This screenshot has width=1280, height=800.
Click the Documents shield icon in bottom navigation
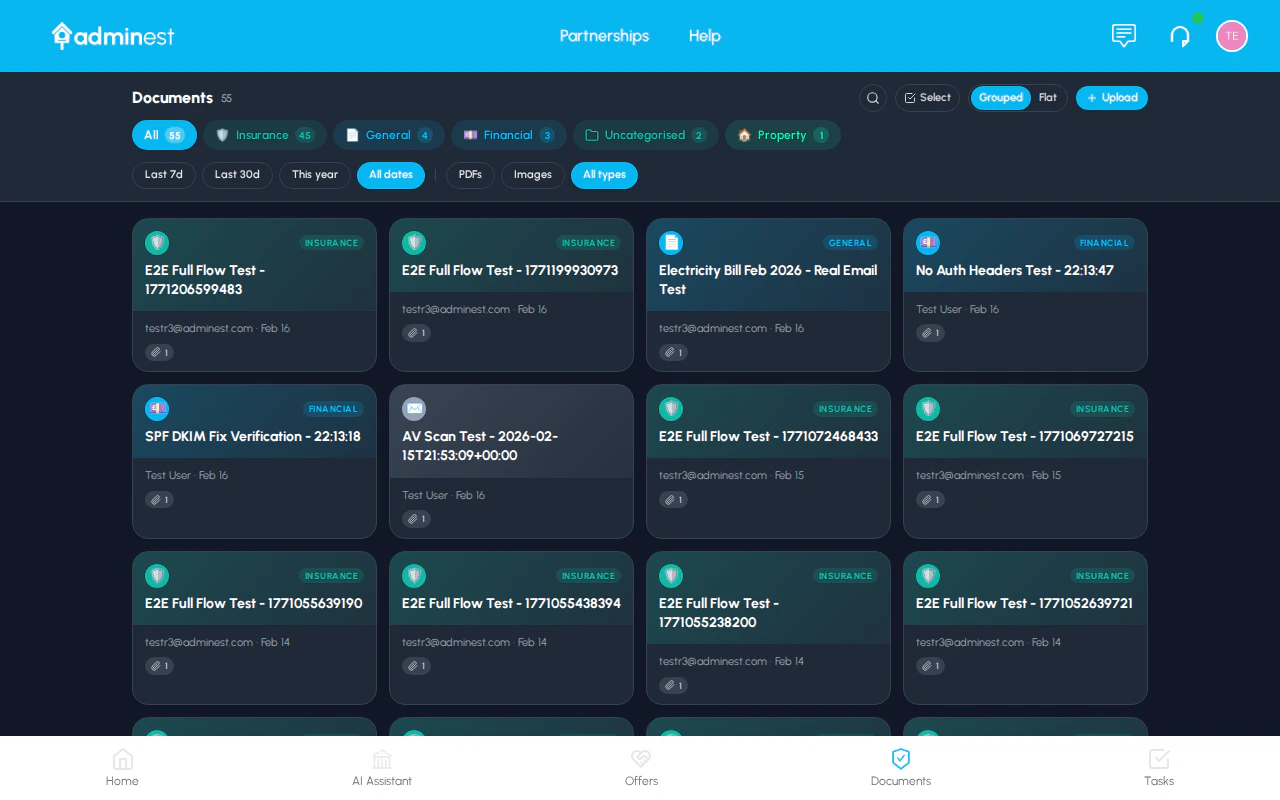[901, 759]
